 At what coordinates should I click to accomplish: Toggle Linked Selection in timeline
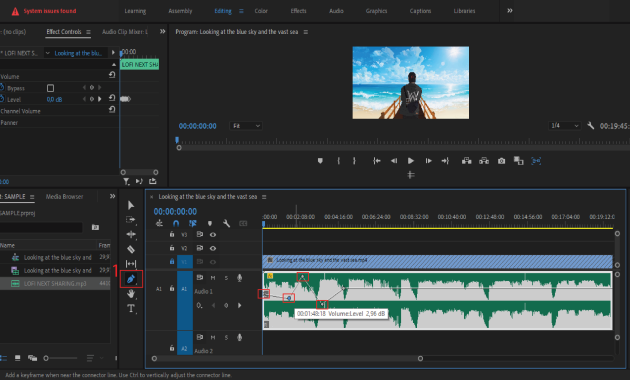pos(193,223)
